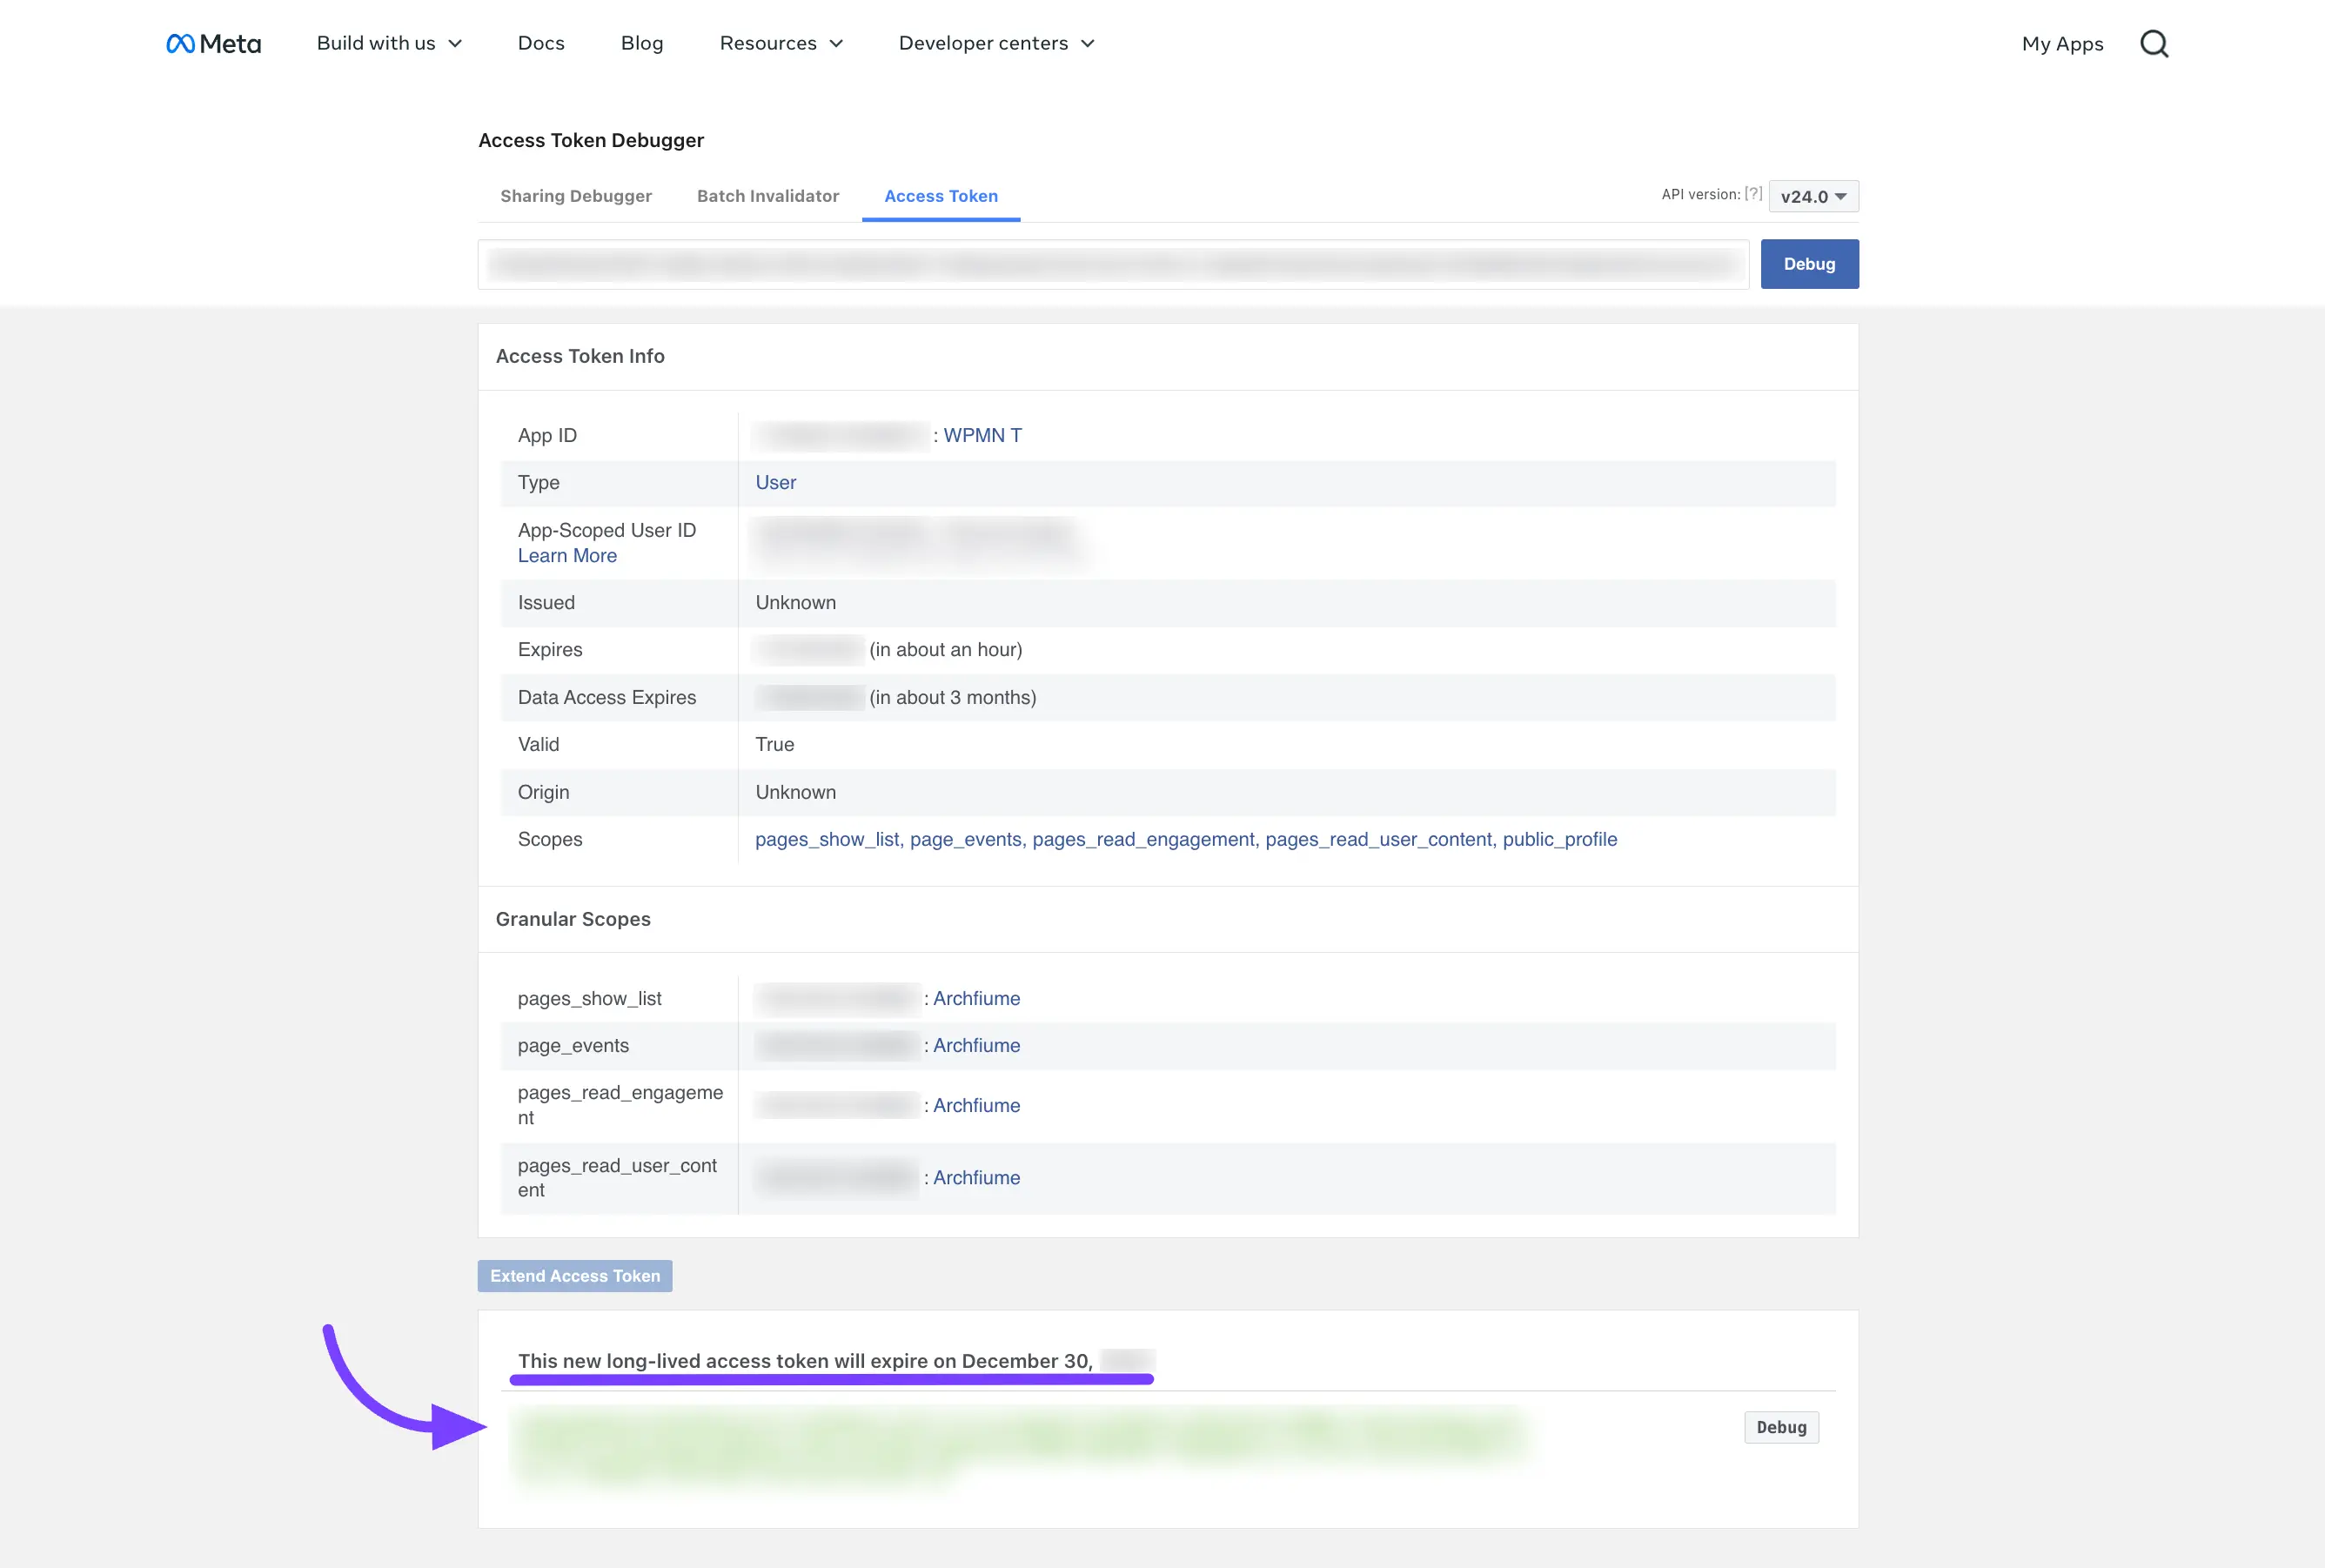Viewport: 2325px width, 1568px height.
Task: Go to My Apps
Action: (x=2061, y=43)
